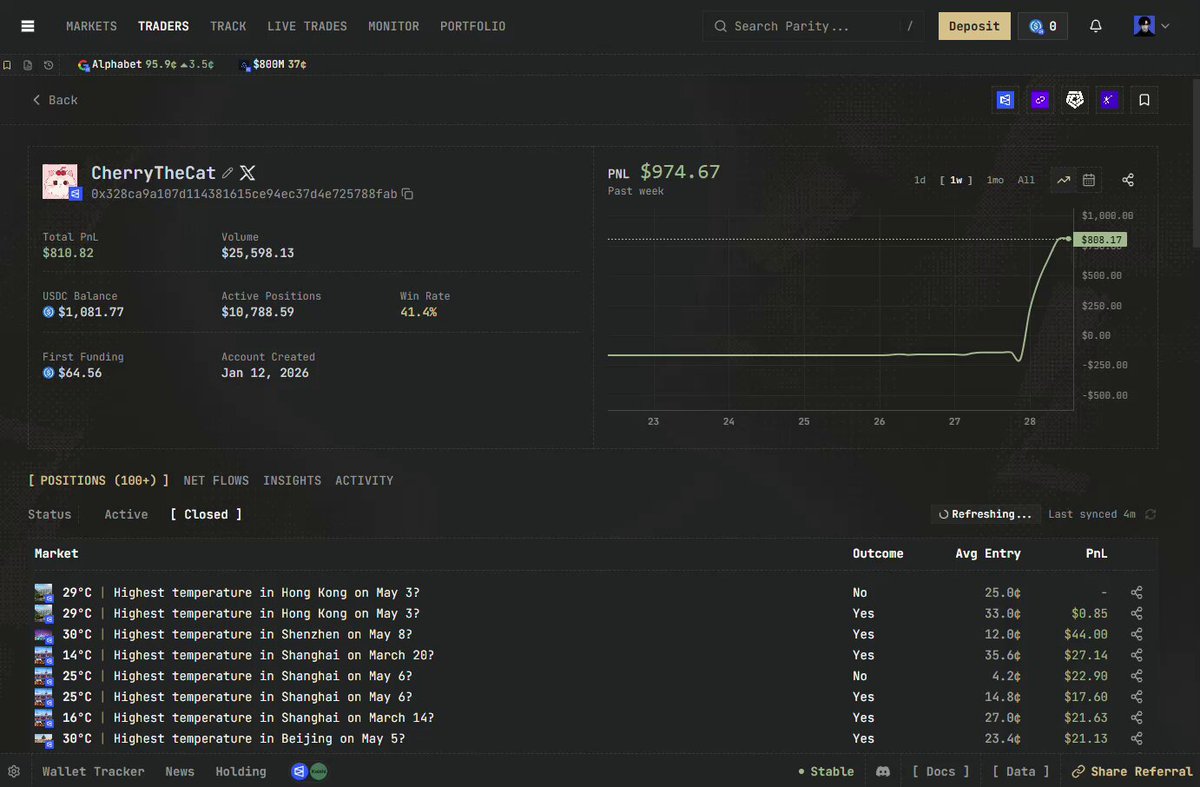
Task: Switch chart range to 1d
Action: click(920, 180)
